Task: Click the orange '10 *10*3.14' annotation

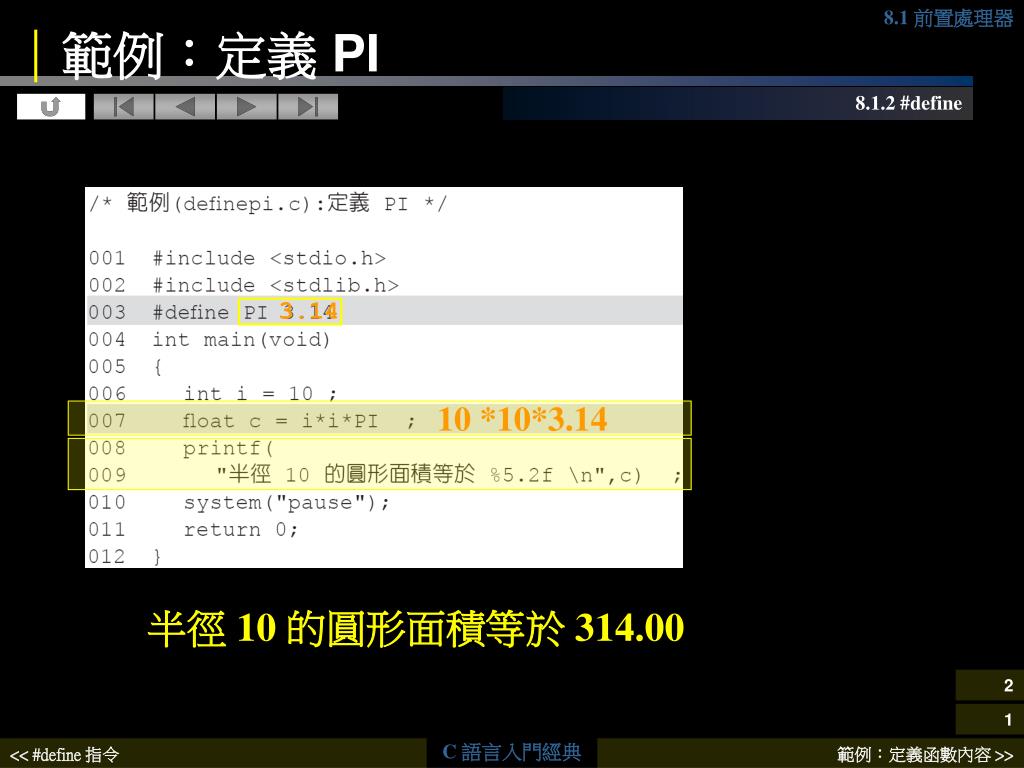Action: (x=522, y=419)
